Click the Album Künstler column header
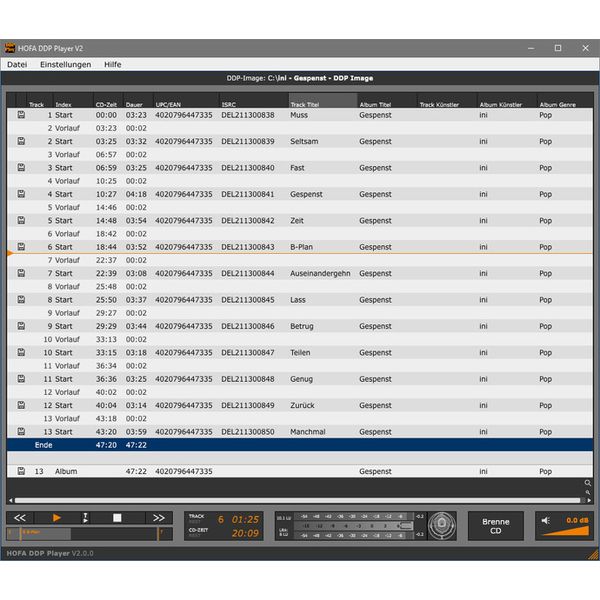This screenshot has width=600, height=600. pos(507,101)
